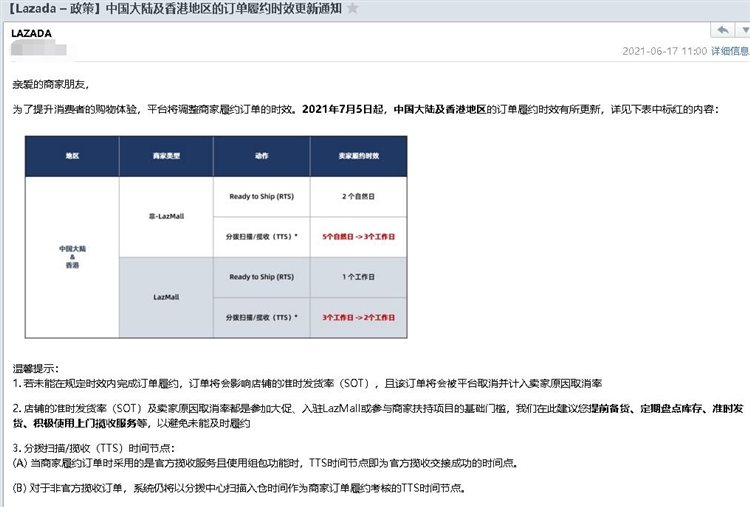Click the 动作 table header

[x=262, y=156]
